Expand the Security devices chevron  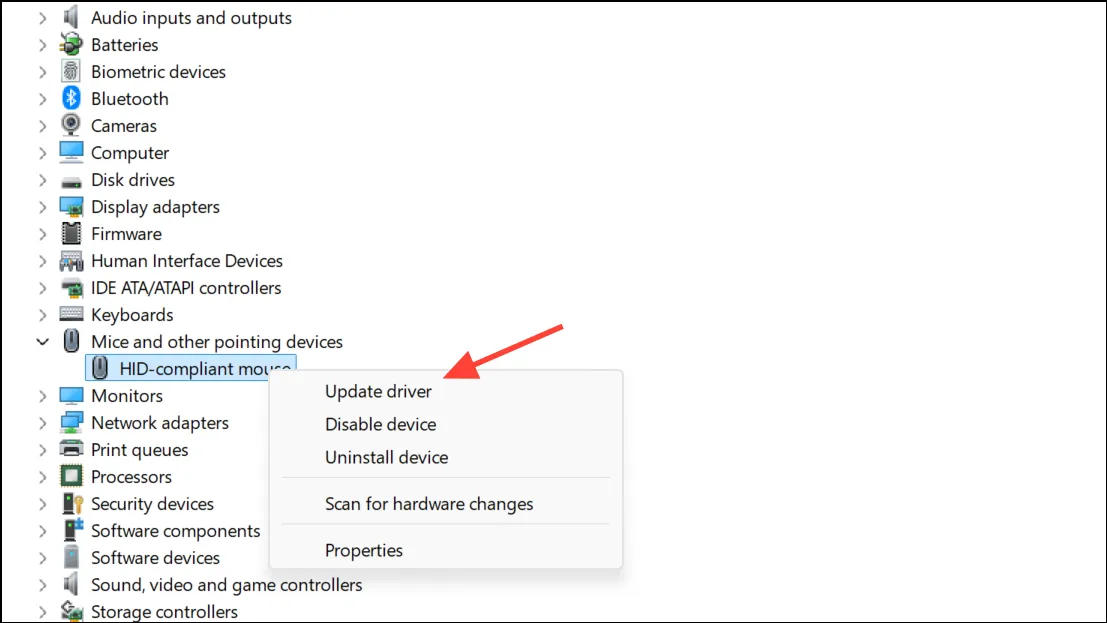pos(42,504)
